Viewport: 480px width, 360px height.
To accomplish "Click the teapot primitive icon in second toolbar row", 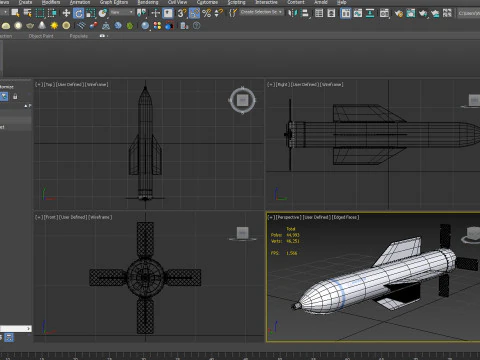I will click(x=30, y=26).
